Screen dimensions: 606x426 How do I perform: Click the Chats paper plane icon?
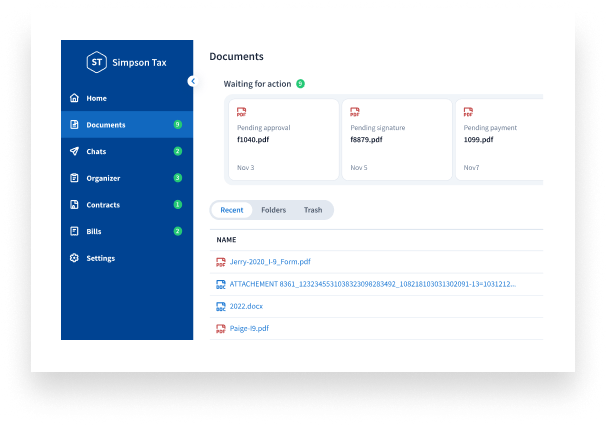click(74, 151)
